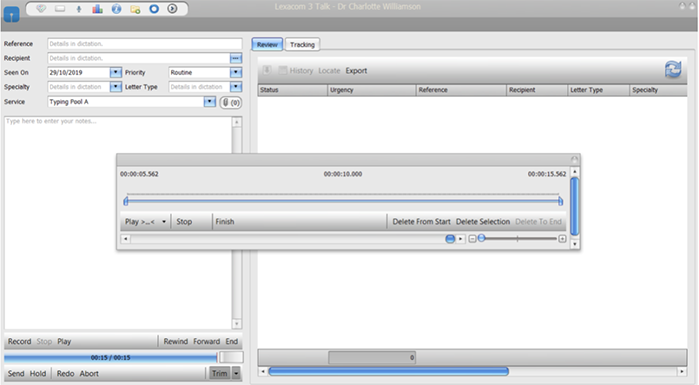Open the Play mode dropdown in trim window
699x385 pixels.
tap(164, 221)
